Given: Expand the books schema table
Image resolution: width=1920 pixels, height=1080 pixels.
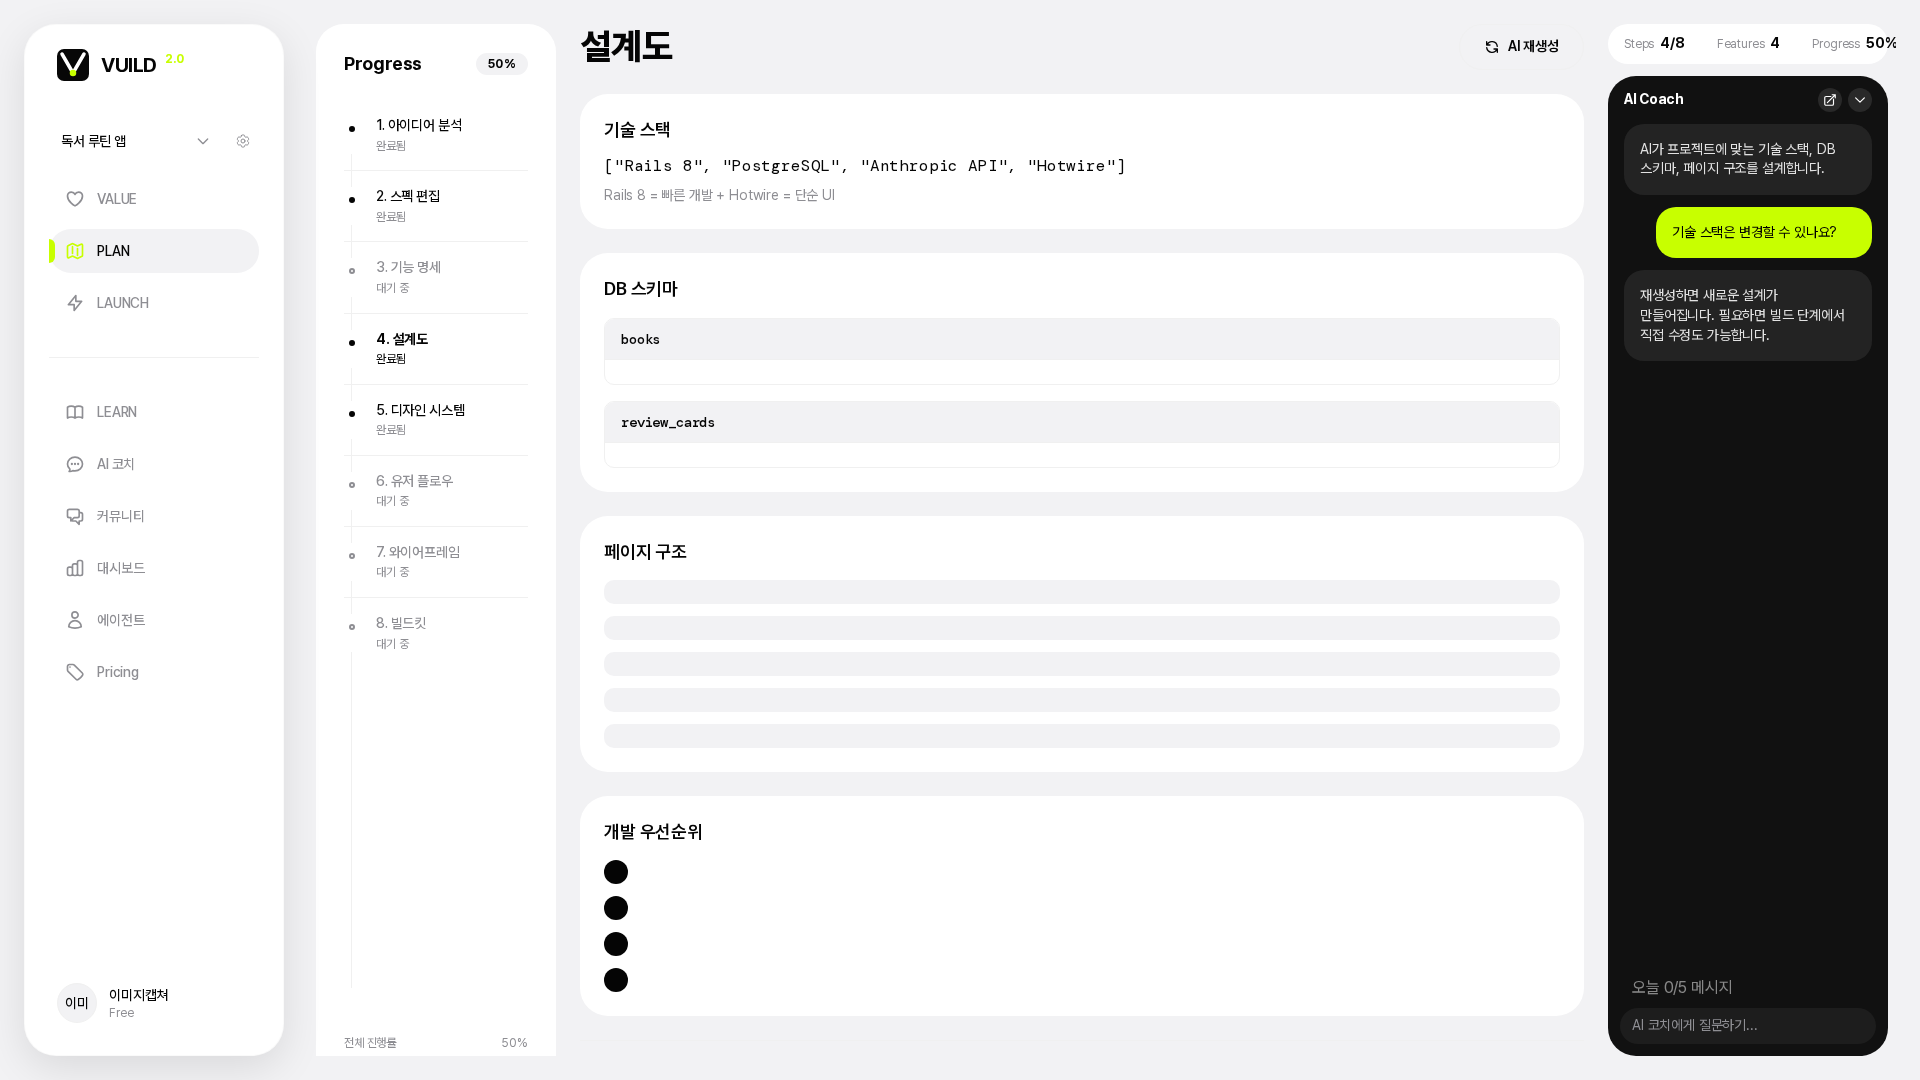Looking at the screenshot, I should tap(1082, 340).
